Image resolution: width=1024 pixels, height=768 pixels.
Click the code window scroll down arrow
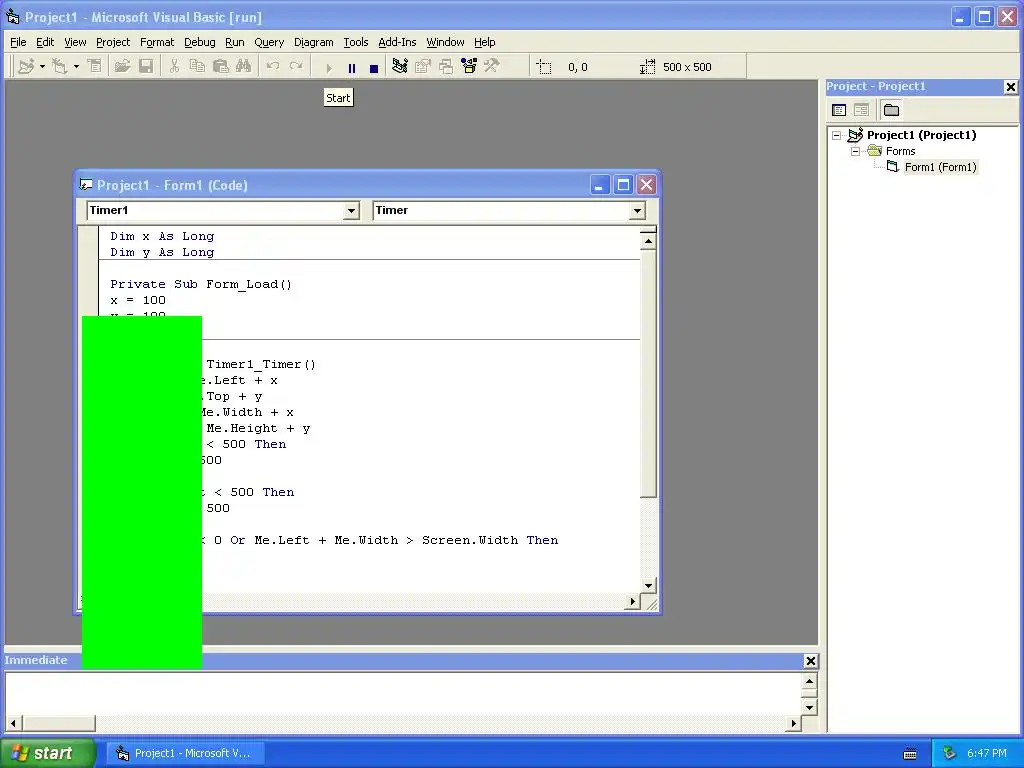pyautogui.click(x=648, y=586)
